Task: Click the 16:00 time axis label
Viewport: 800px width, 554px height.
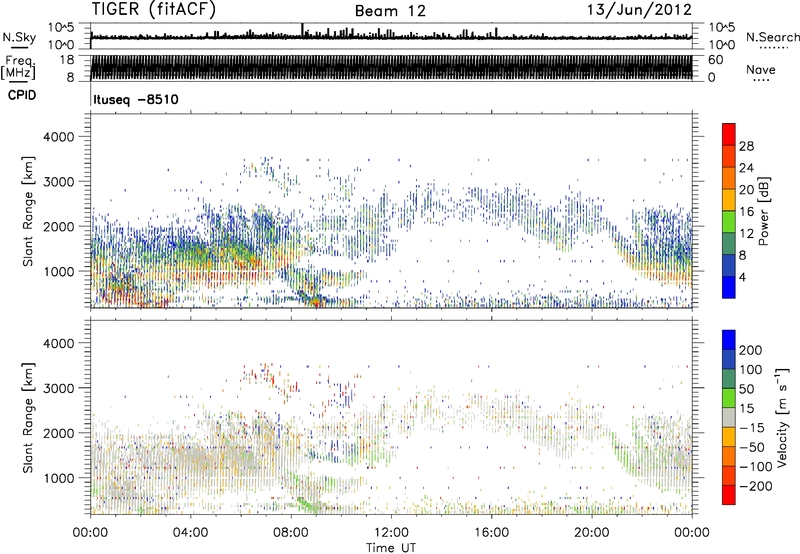Action: click(491, 533)
